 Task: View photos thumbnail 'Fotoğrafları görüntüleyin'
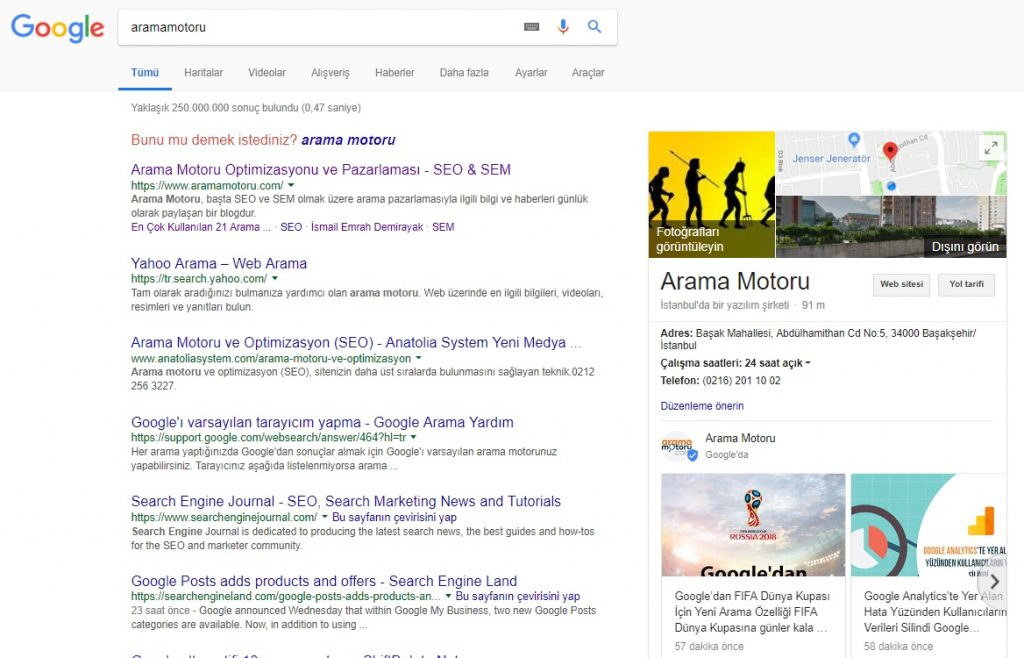point(712,195)
